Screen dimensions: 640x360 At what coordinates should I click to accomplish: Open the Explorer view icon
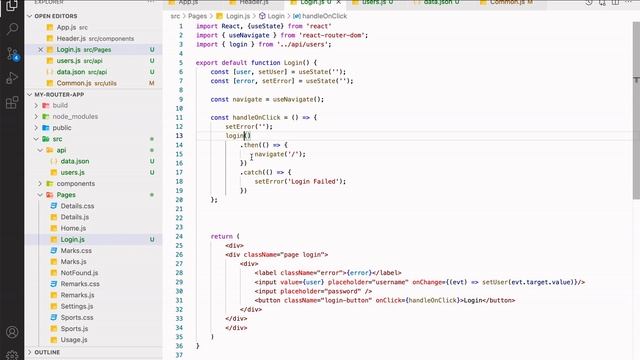(x=12, y=6)
